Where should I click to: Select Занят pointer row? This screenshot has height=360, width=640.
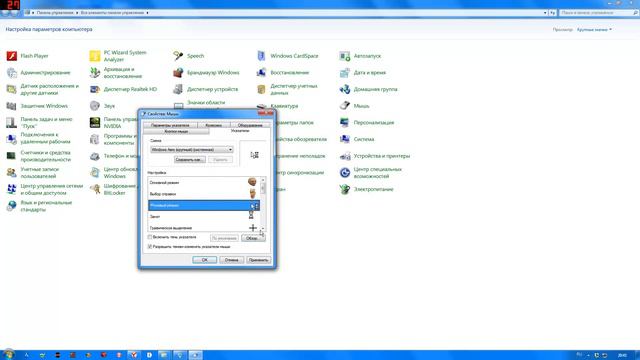(x=203, y=217)
